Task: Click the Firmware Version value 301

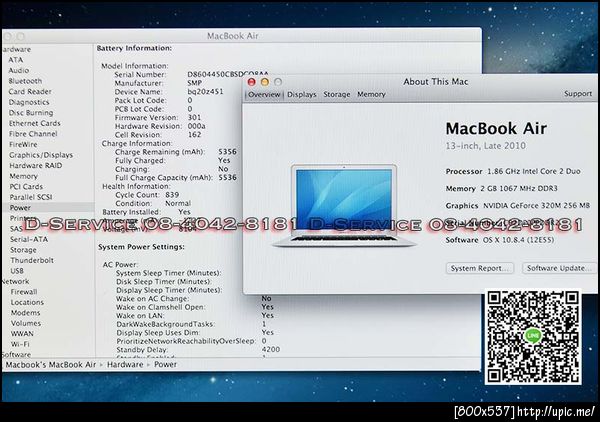Action: coord(194,117)
